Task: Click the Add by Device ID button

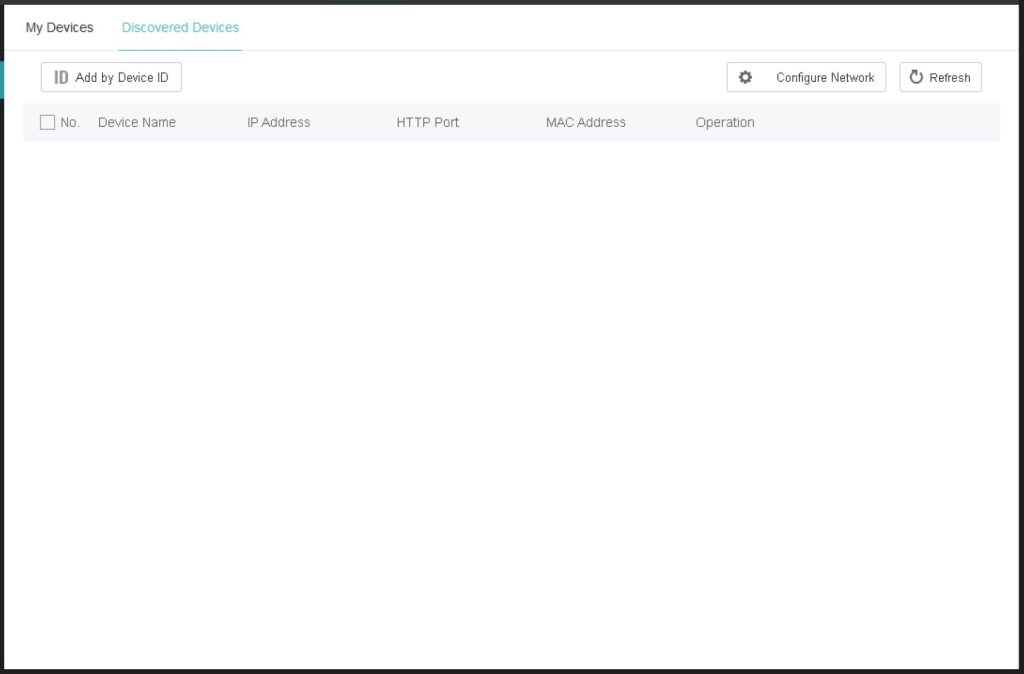Action: (111, 76)
